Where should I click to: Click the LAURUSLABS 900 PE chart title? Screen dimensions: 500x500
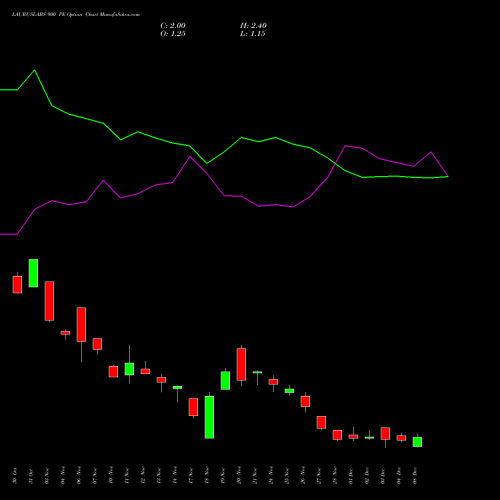(x=76, y=15)
